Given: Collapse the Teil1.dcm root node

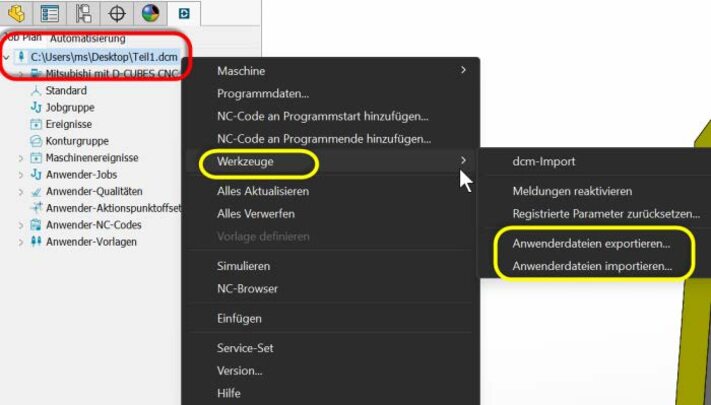Looking at the screenshot, I should (x=7, y=58).
